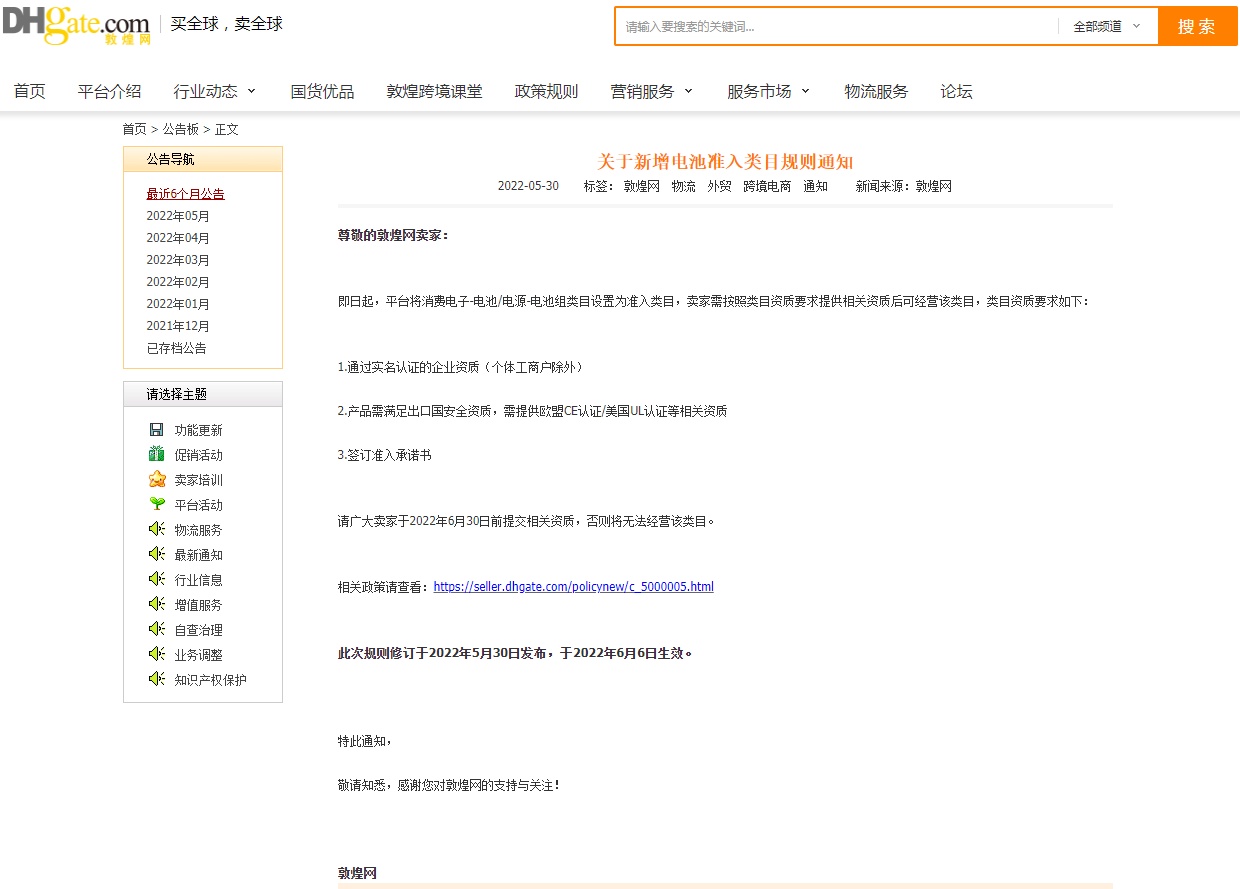The width and height of the screenshot is (1240, 889).
Task: Click the speaker icon beside 知识产权保护
Action: coord(157,680)
